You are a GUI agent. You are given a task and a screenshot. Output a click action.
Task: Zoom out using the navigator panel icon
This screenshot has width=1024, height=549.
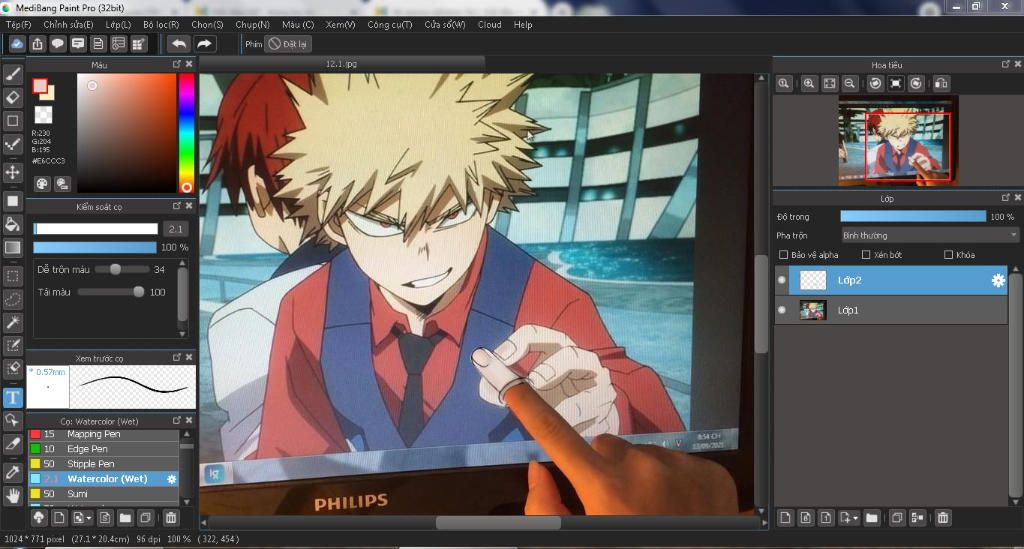coord(850,84)
